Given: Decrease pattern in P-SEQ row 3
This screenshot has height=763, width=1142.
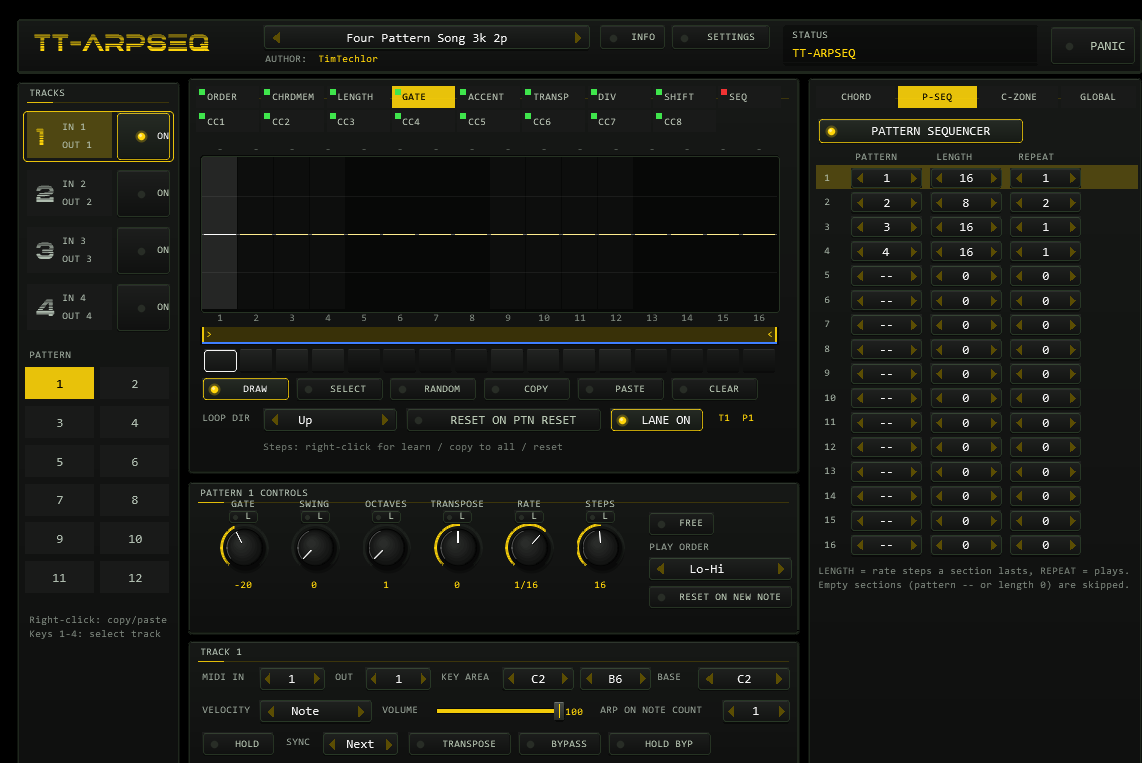Looking at the screenshot, I should click(860, 227).
